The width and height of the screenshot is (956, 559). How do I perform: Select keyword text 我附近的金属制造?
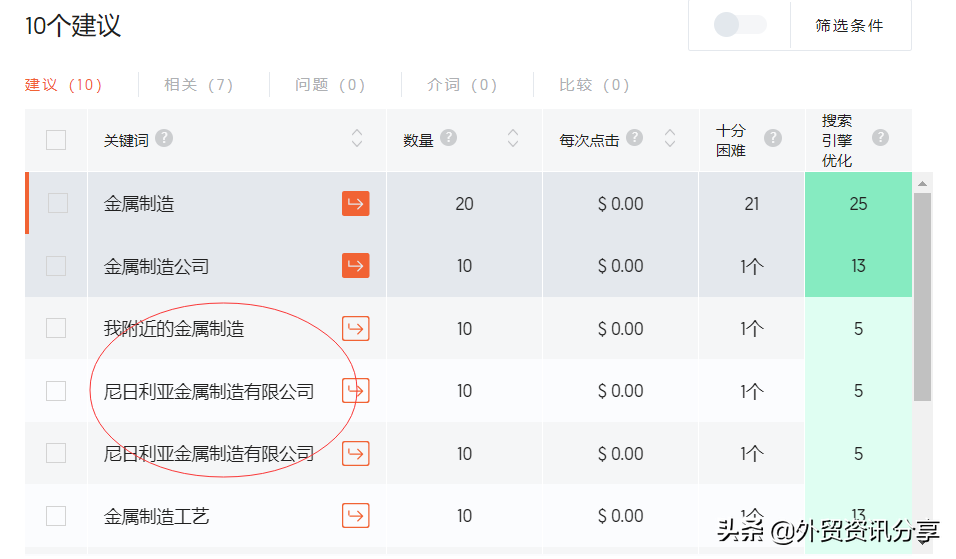point(174,329)
